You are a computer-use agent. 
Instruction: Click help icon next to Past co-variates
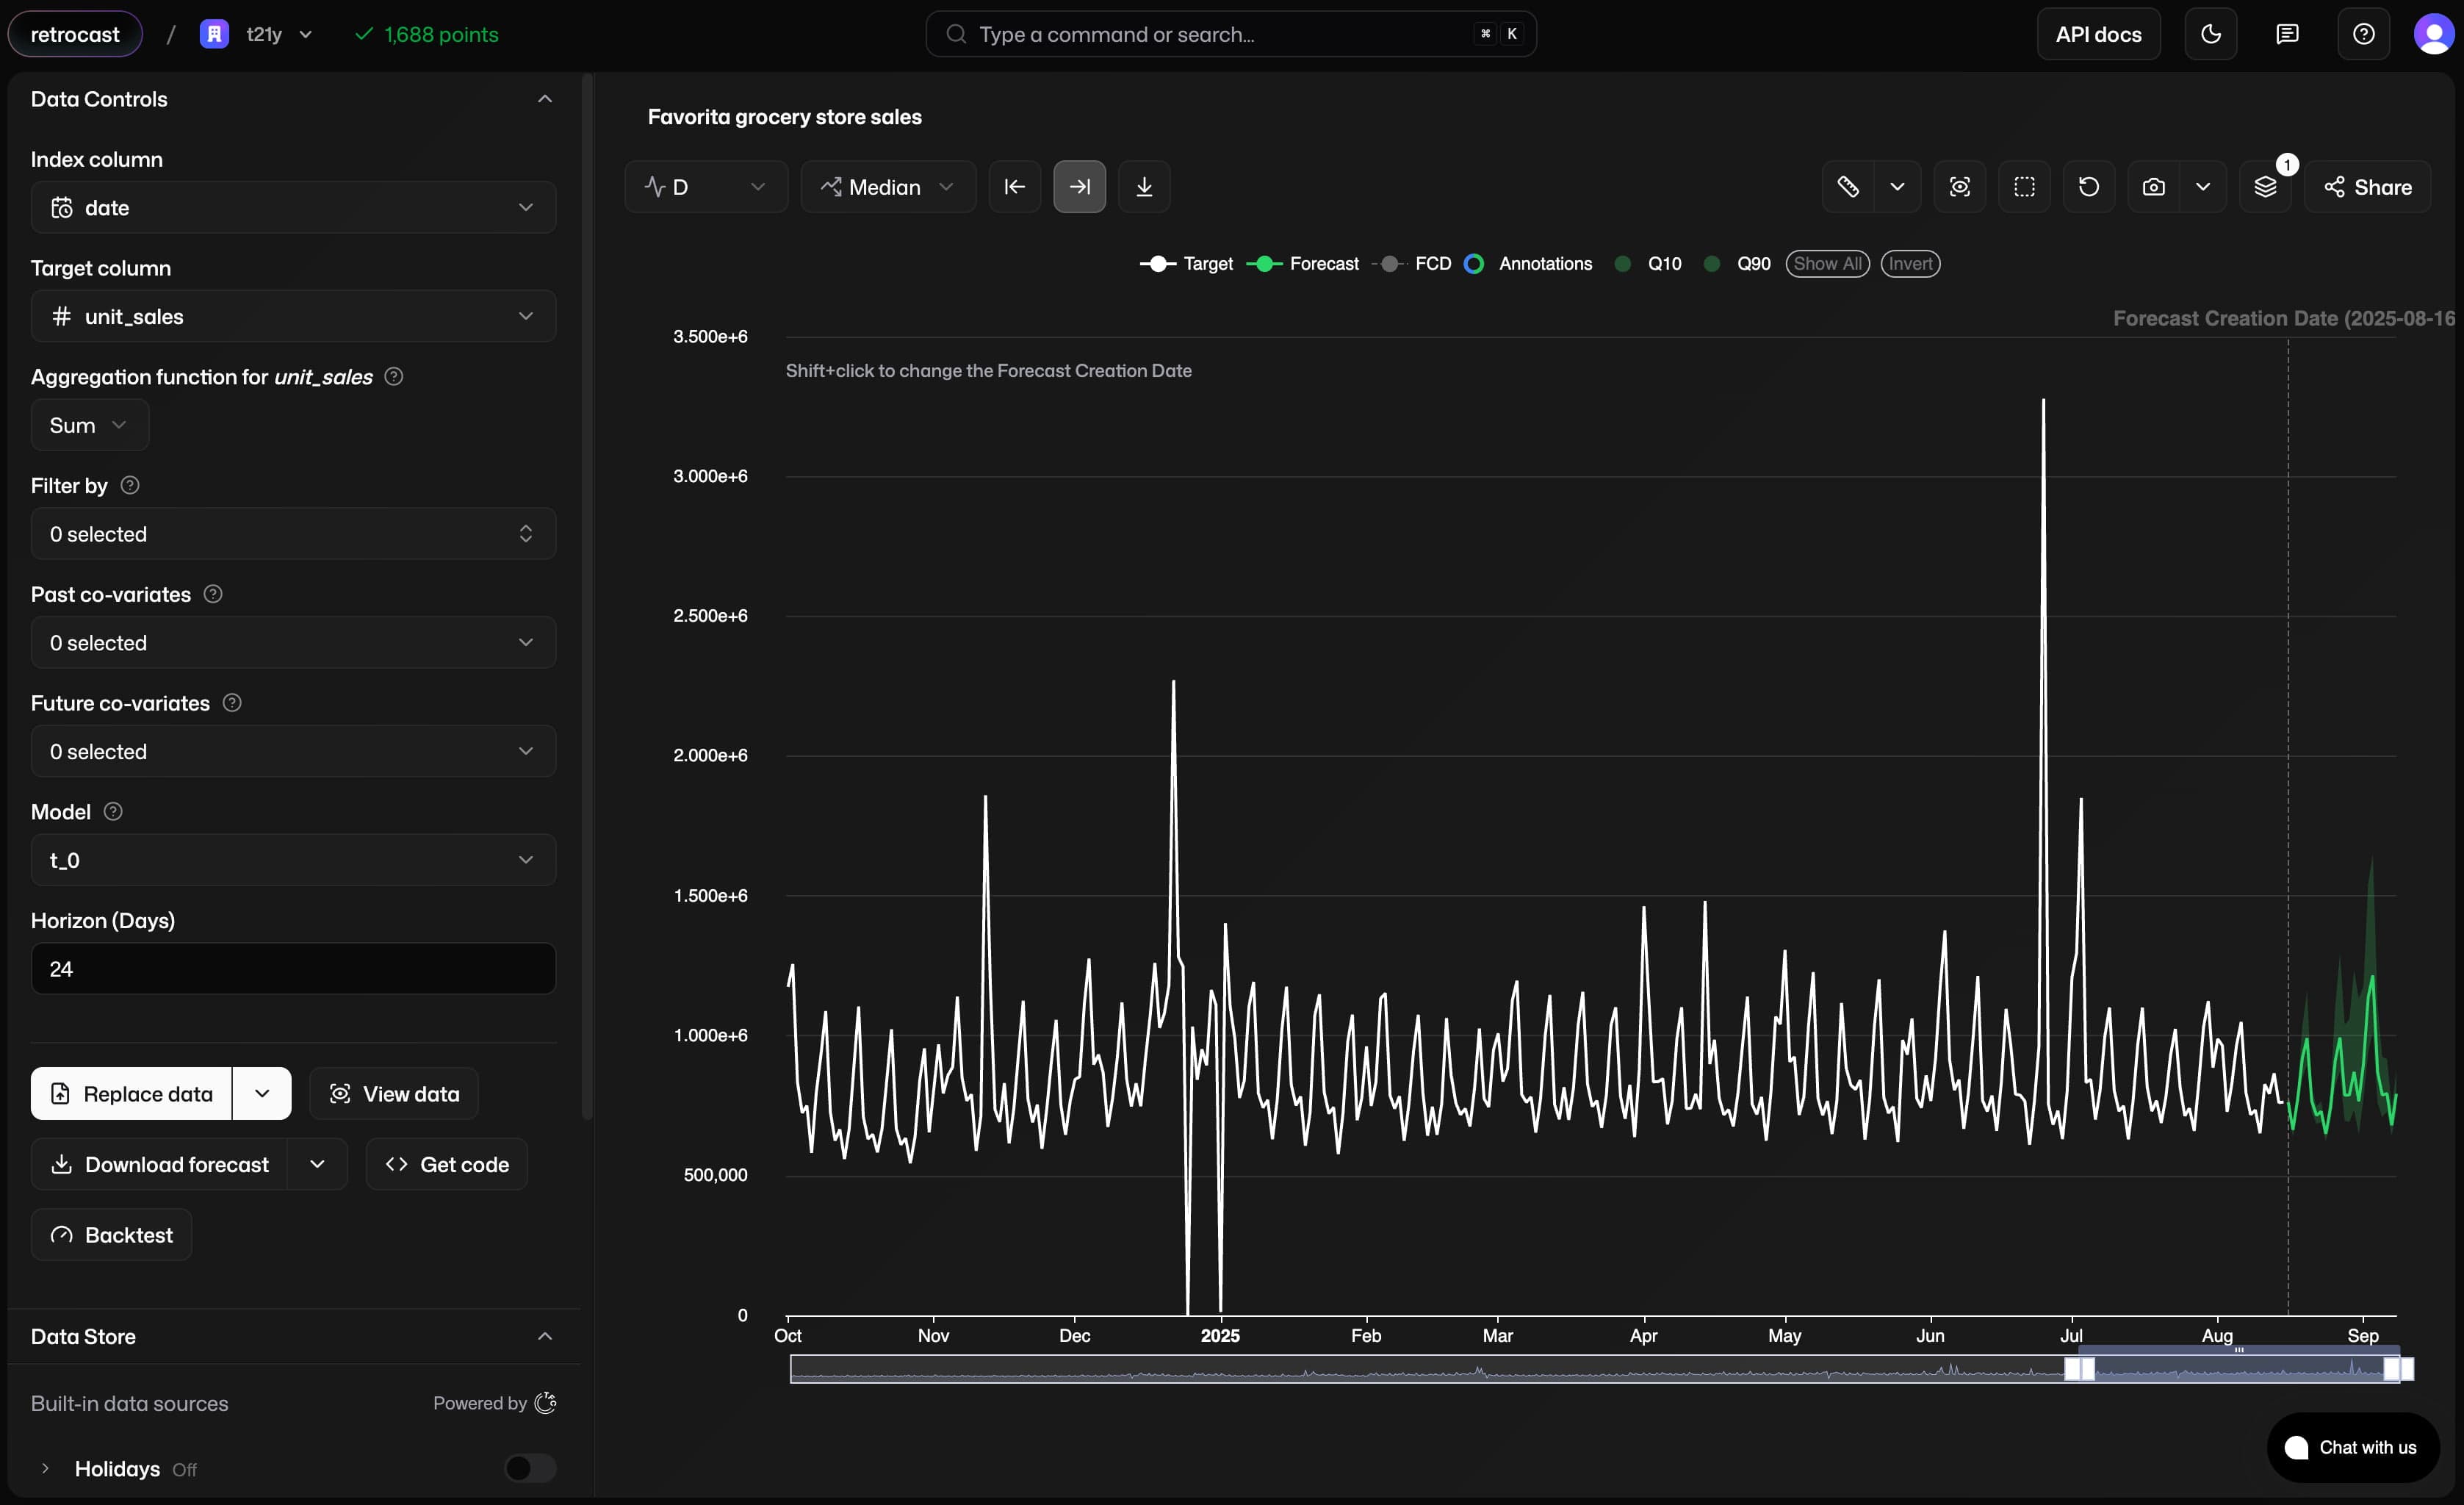click(213, 594)
